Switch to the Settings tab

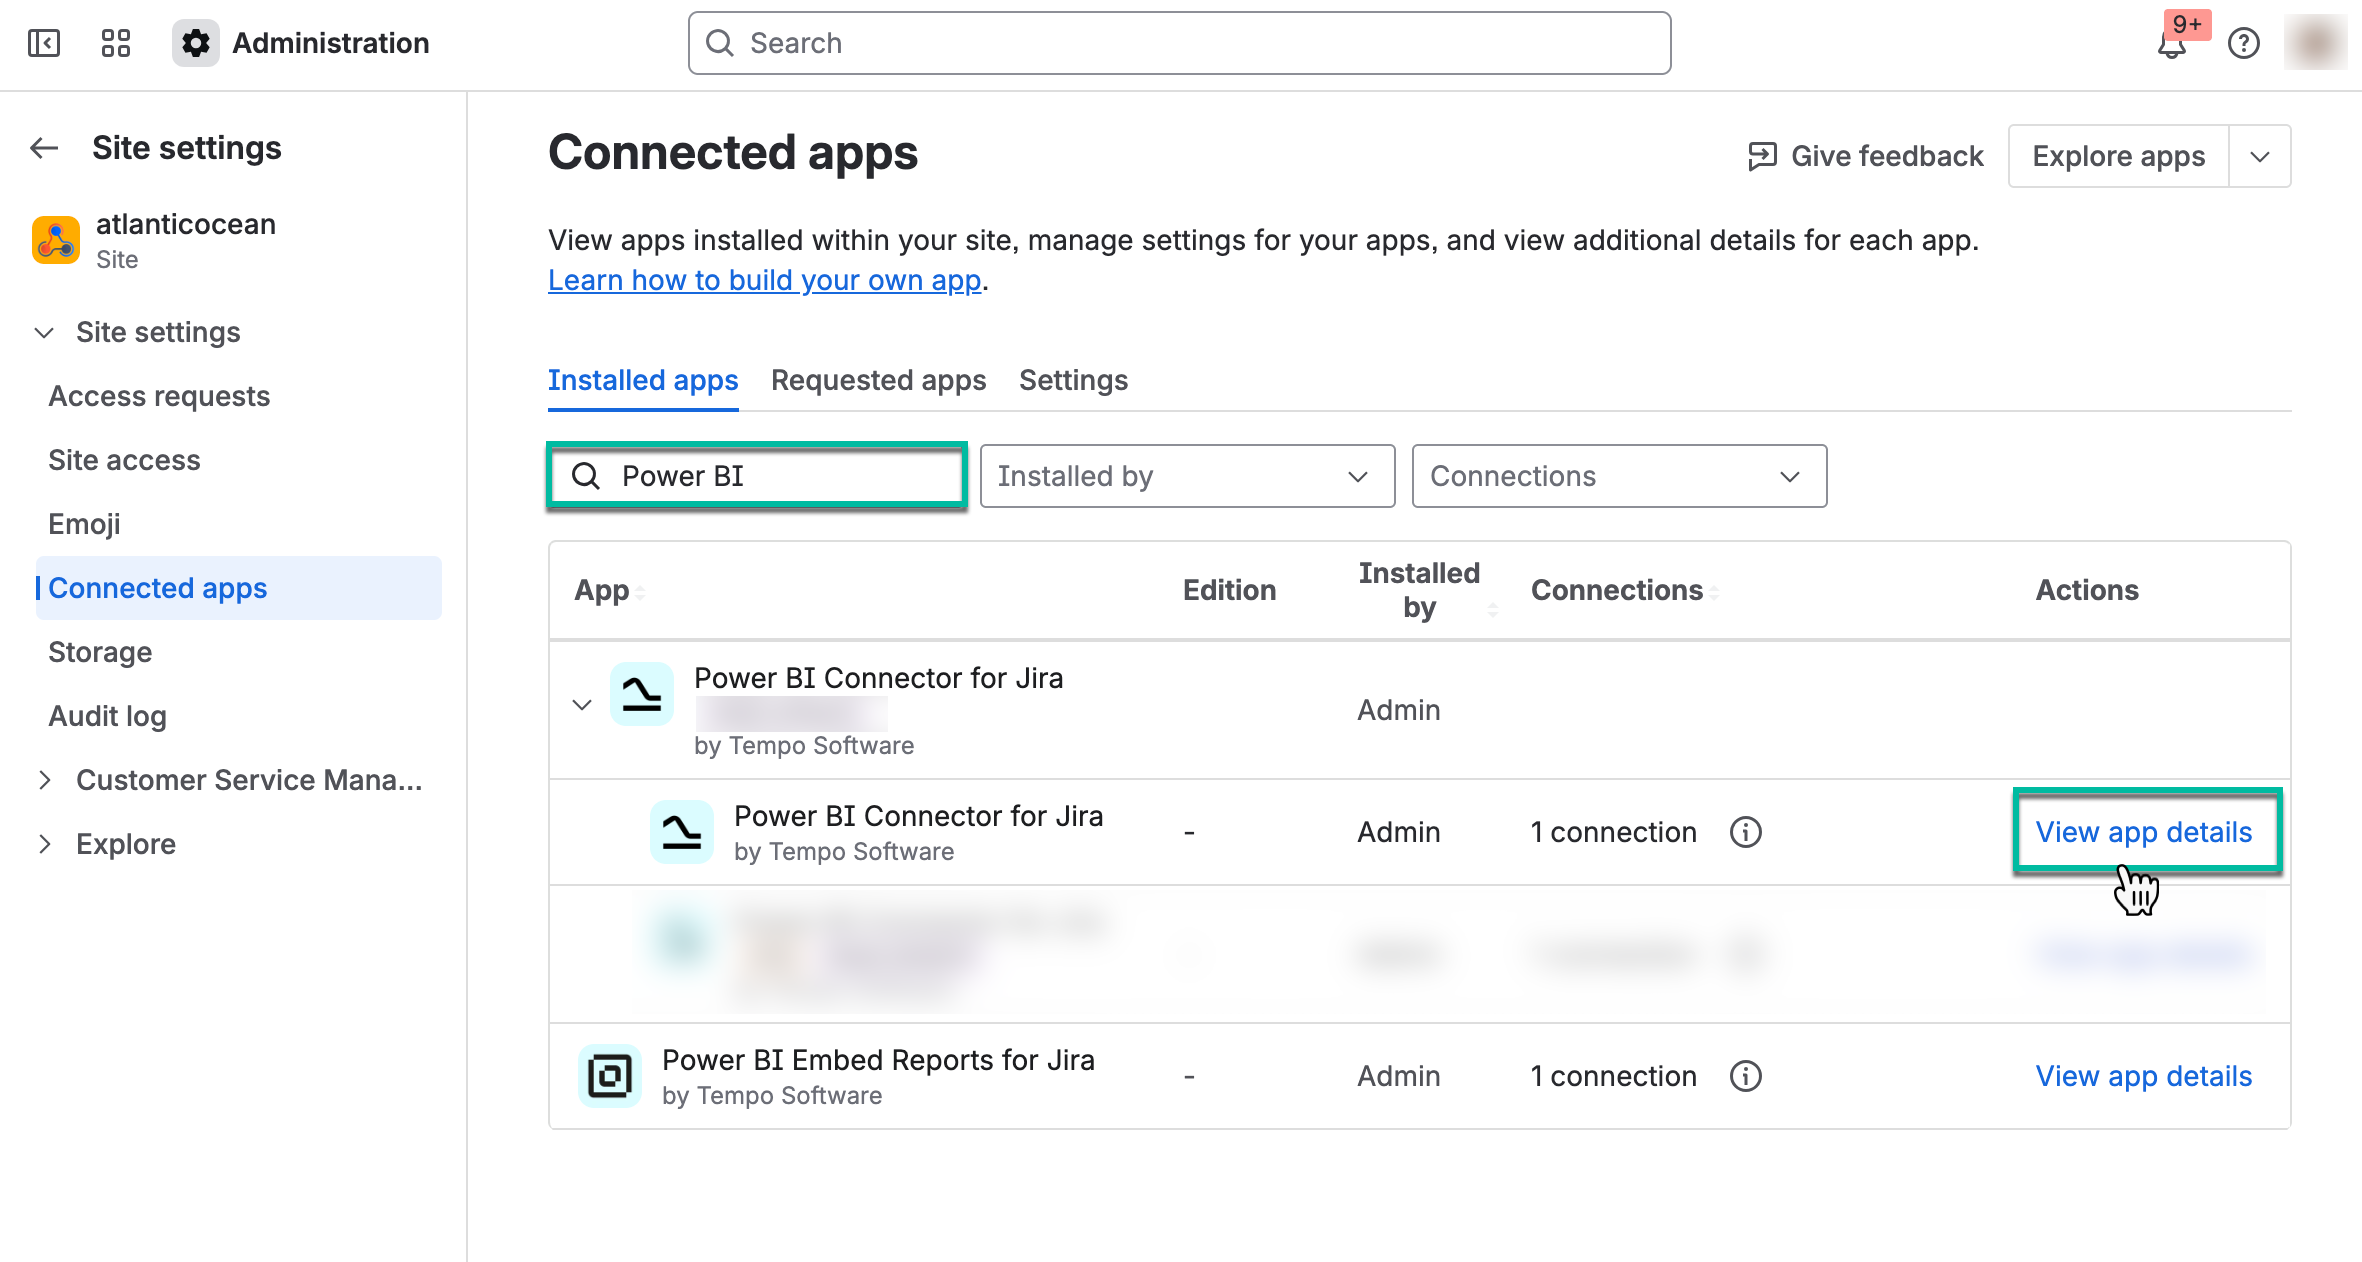(x=1073, y=380)
